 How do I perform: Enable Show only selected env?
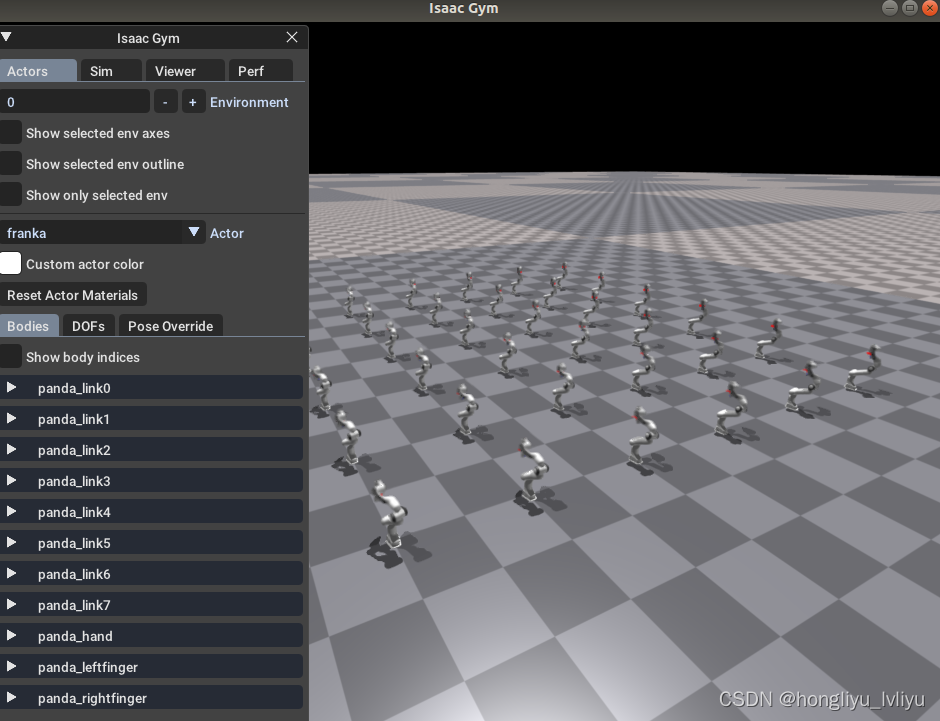[11, 195]
